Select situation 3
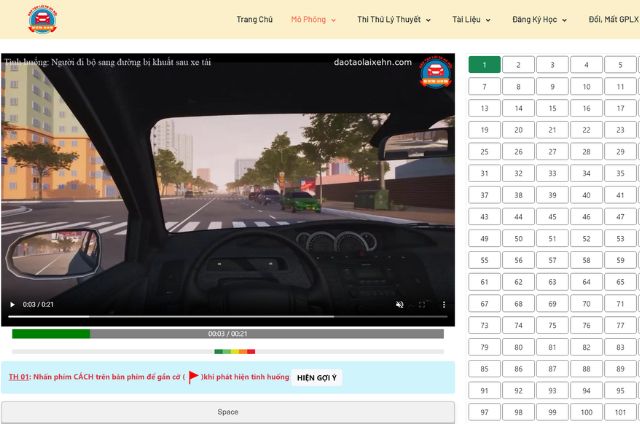Screen dimensions: 640x427 pos(552,64)
